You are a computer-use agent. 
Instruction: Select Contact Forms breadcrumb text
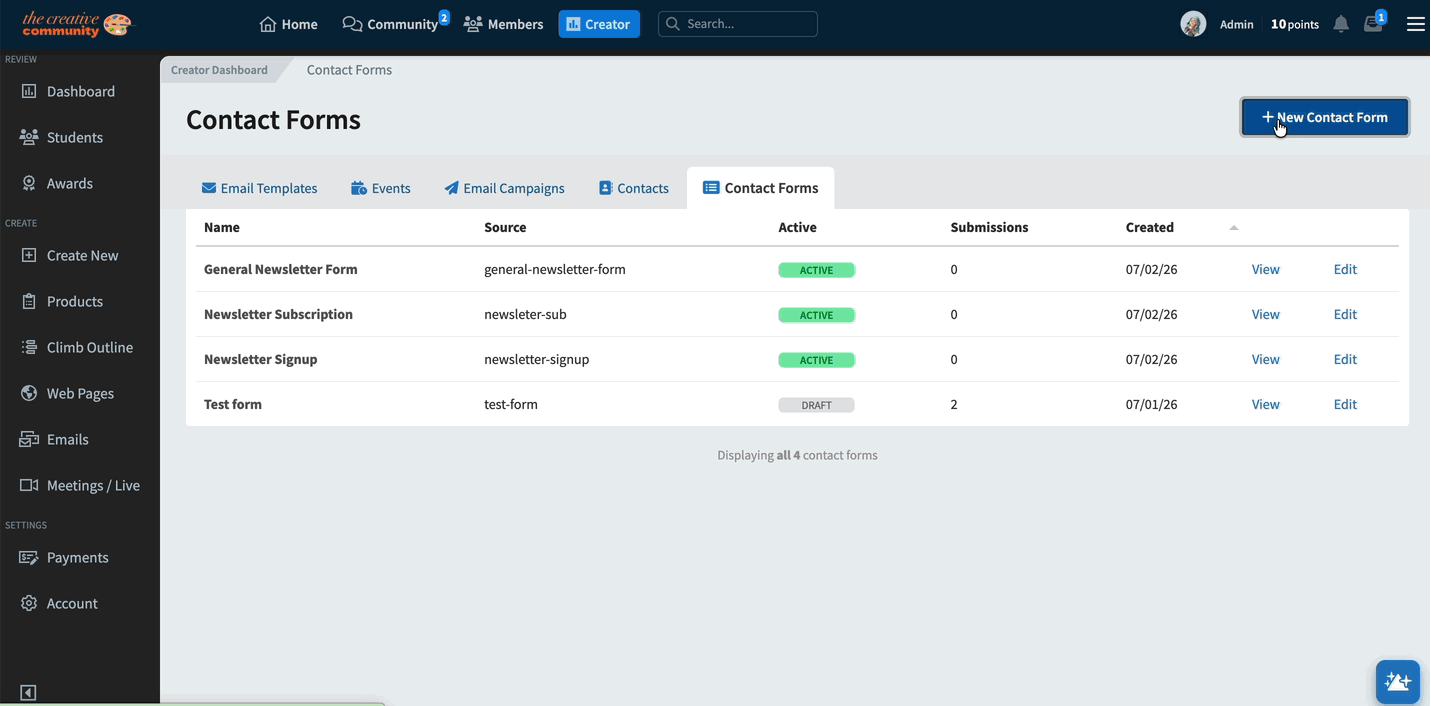(349, 70)
